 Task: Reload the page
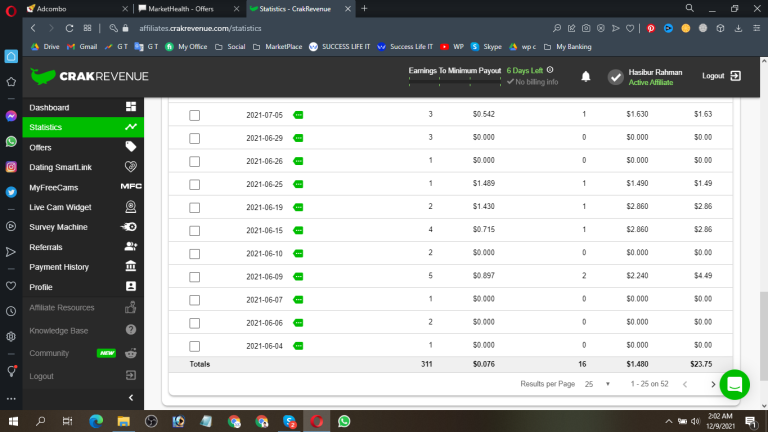point(70,28)
